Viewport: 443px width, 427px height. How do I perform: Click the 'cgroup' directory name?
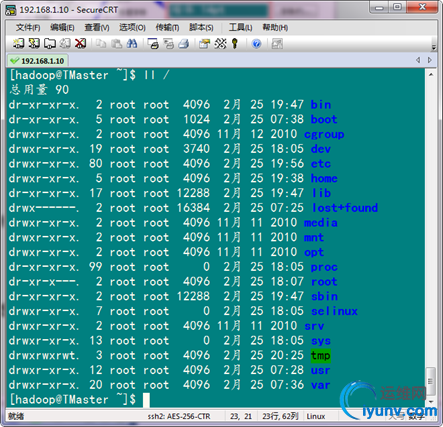324,134
